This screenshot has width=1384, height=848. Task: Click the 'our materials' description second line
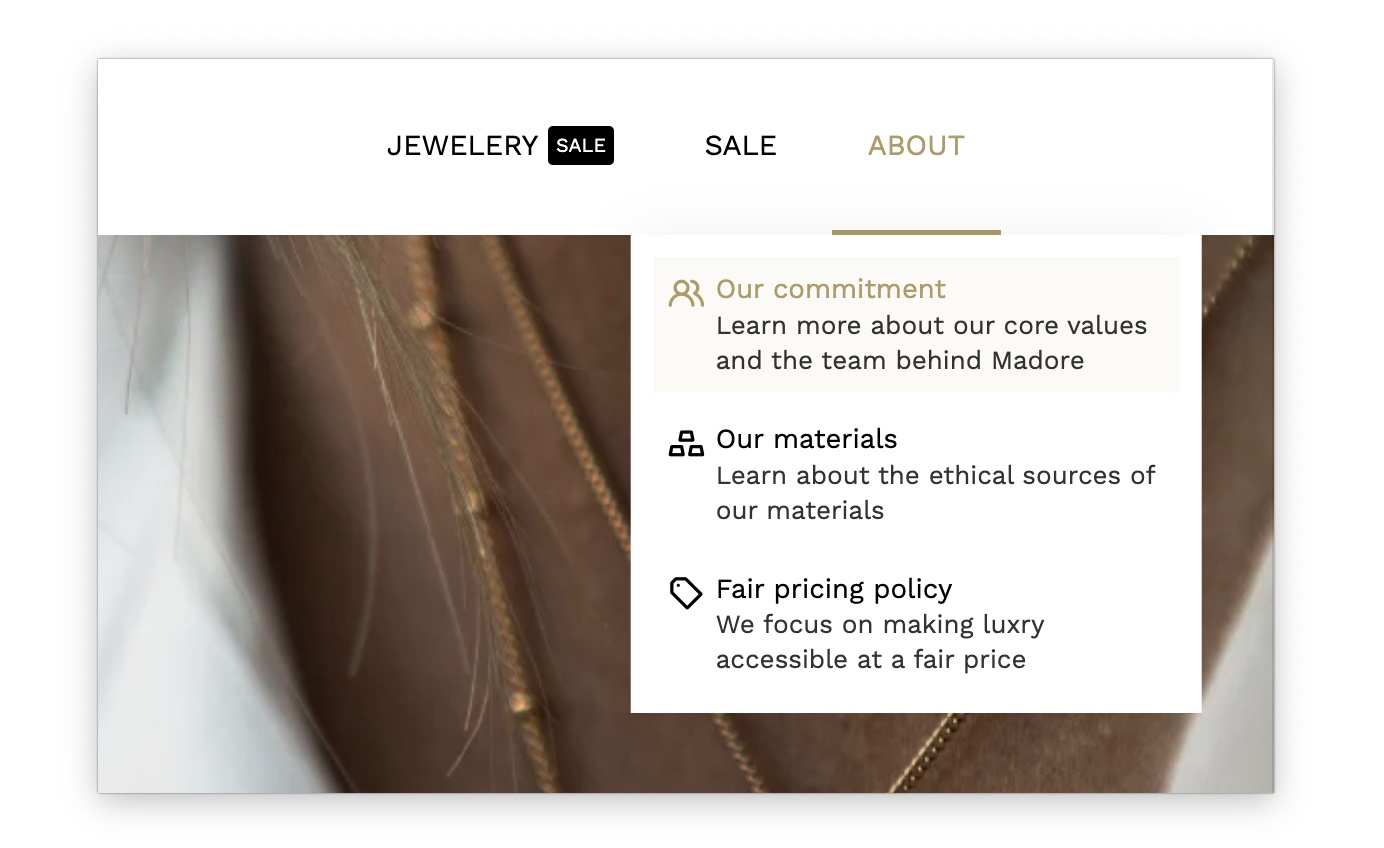pos(800,510)
